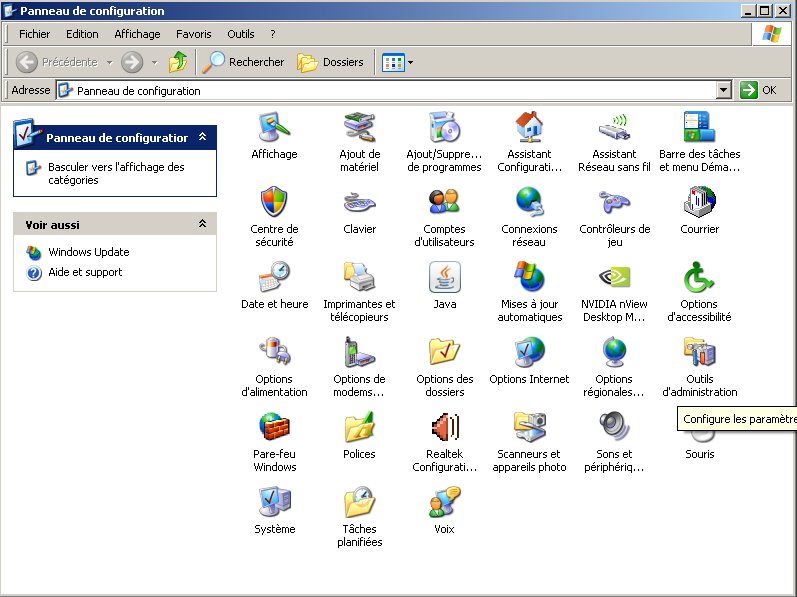
Task: Click the green OK go button
Action: (758, 90)
